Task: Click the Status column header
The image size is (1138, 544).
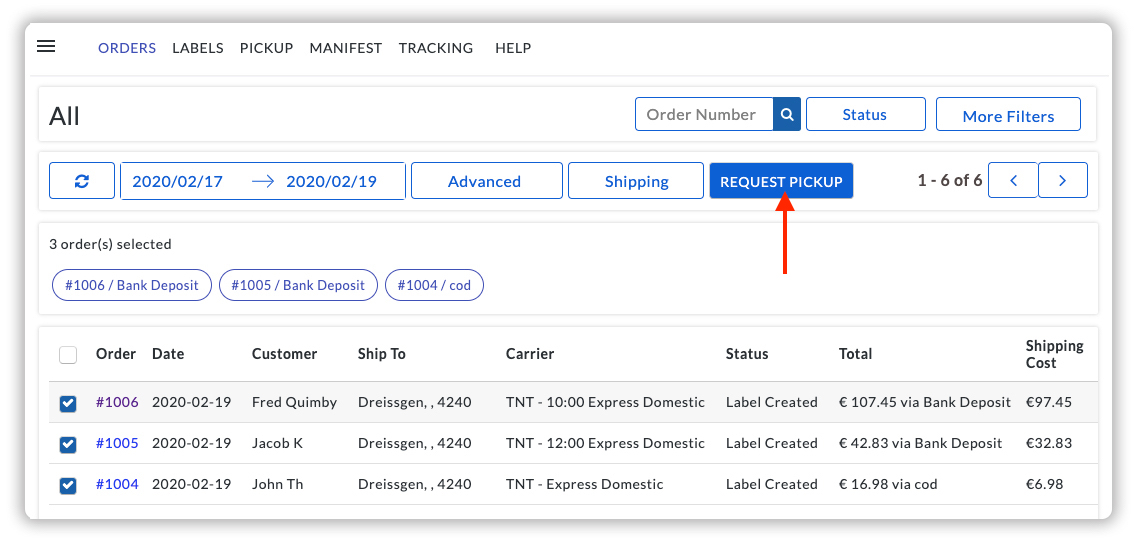Action: [x=747, y=354]
